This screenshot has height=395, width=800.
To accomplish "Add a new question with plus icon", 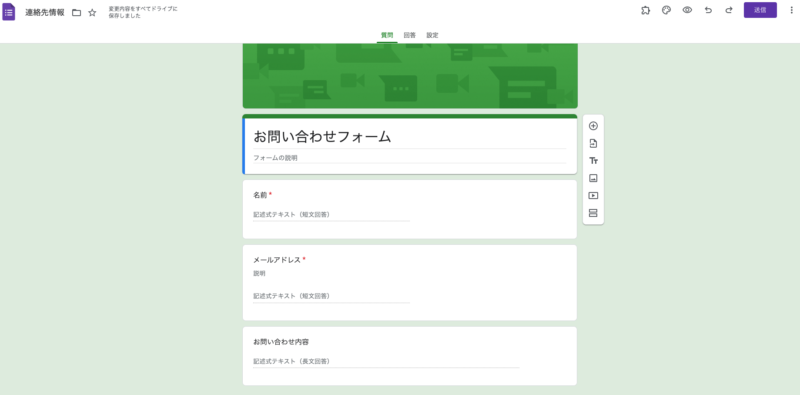I will [593, 126].
